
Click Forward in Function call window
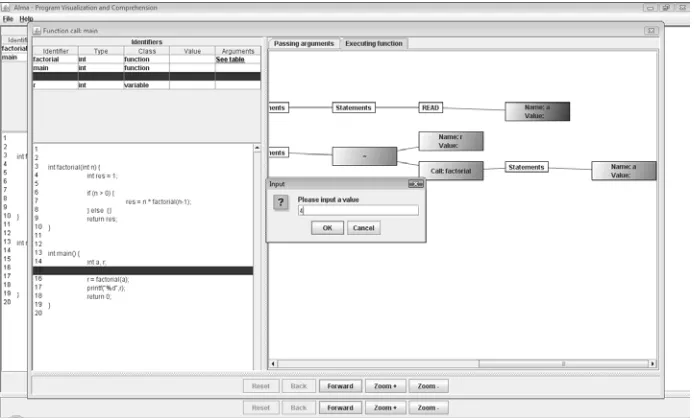click(340, 386)
